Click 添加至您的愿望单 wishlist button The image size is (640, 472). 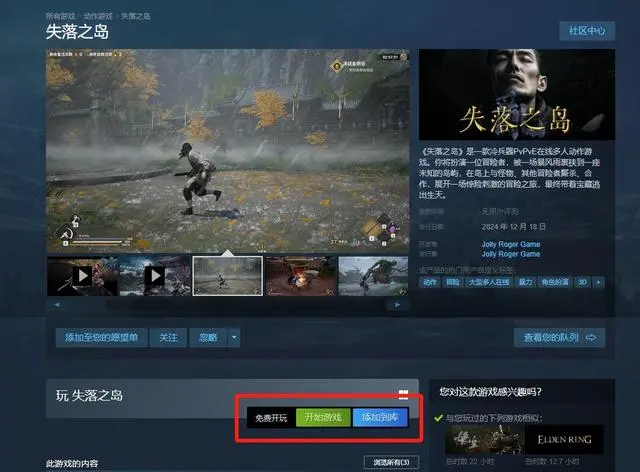[x=101, y=338]
